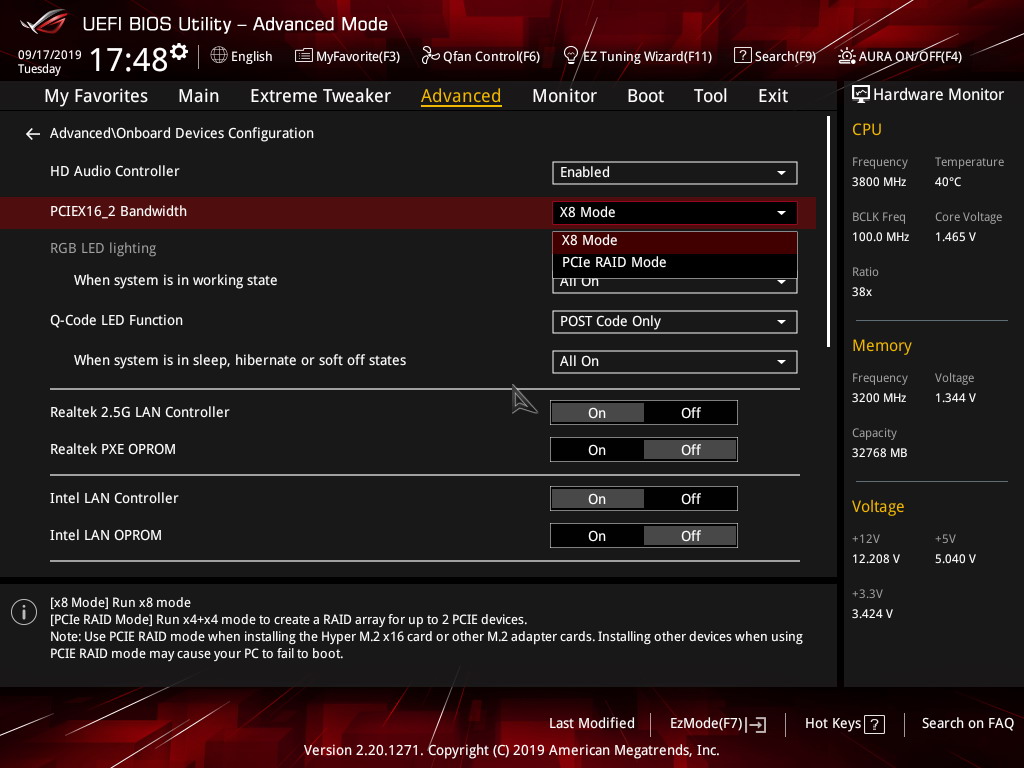Select the Advanced tab
Screen dimensions: 1024x768
point(461,96)
